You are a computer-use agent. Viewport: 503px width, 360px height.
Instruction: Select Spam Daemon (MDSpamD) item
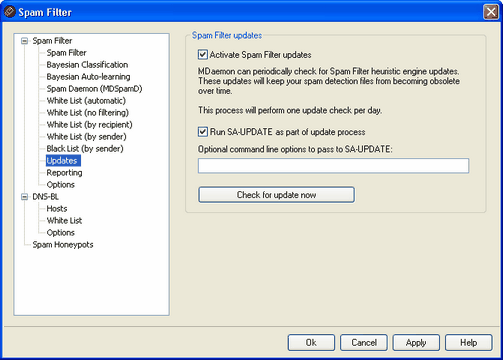pyautogui.click(x=94, y=89)
